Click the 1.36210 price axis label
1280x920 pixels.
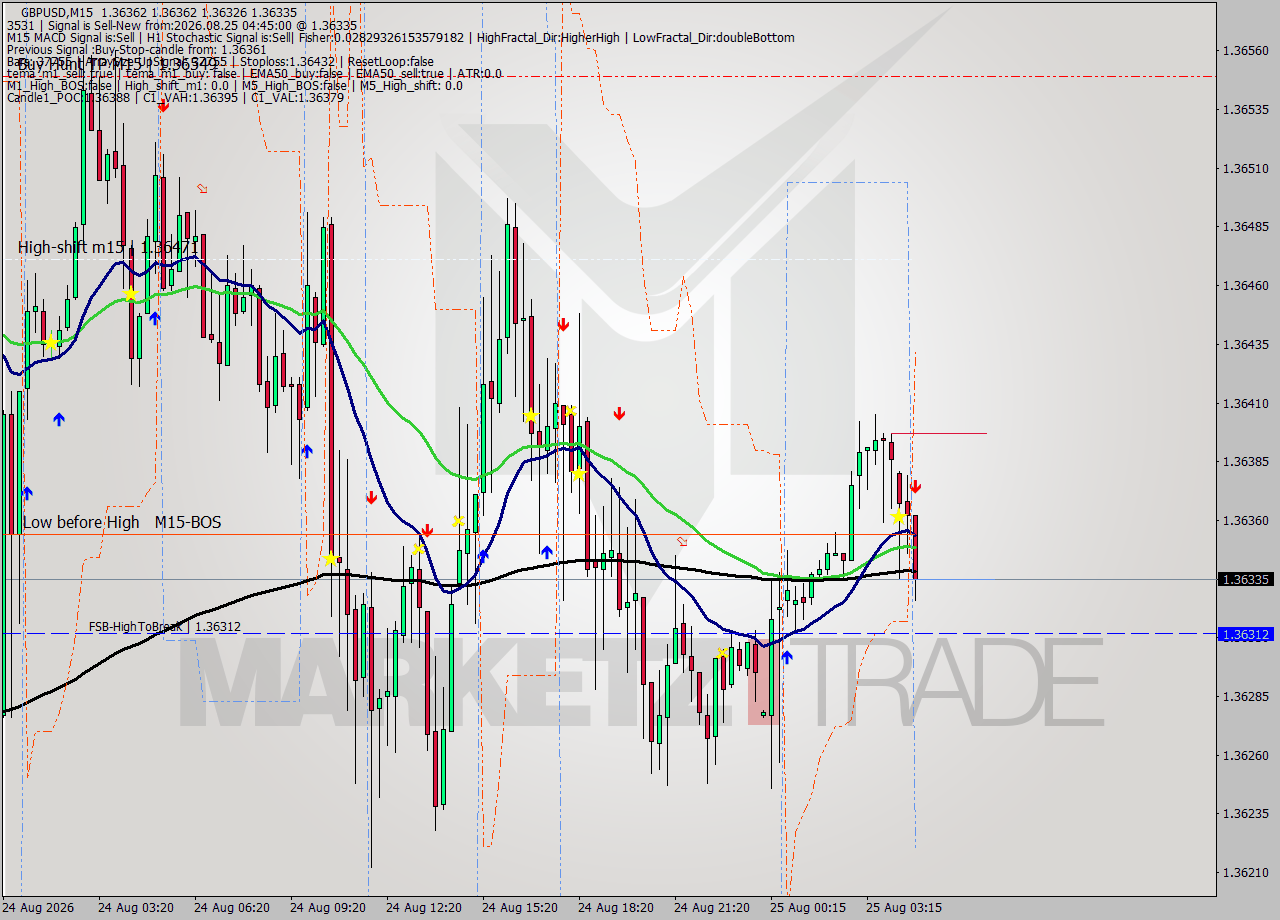pos(1246,873)
